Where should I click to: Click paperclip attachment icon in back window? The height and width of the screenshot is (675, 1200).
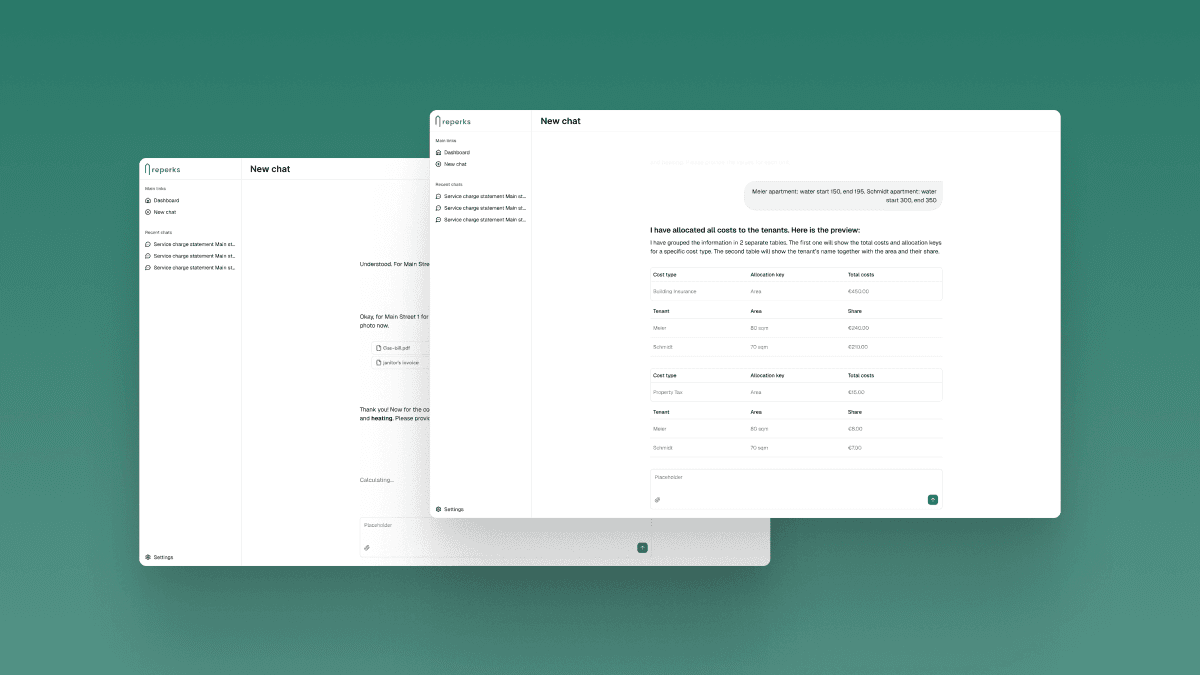(367, 548)
